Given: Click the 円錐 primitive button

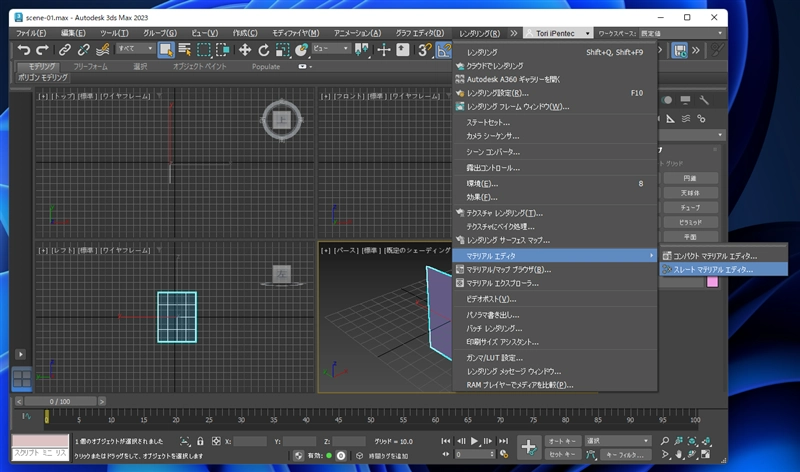Looking at the screenshot, I should (690, 178).
